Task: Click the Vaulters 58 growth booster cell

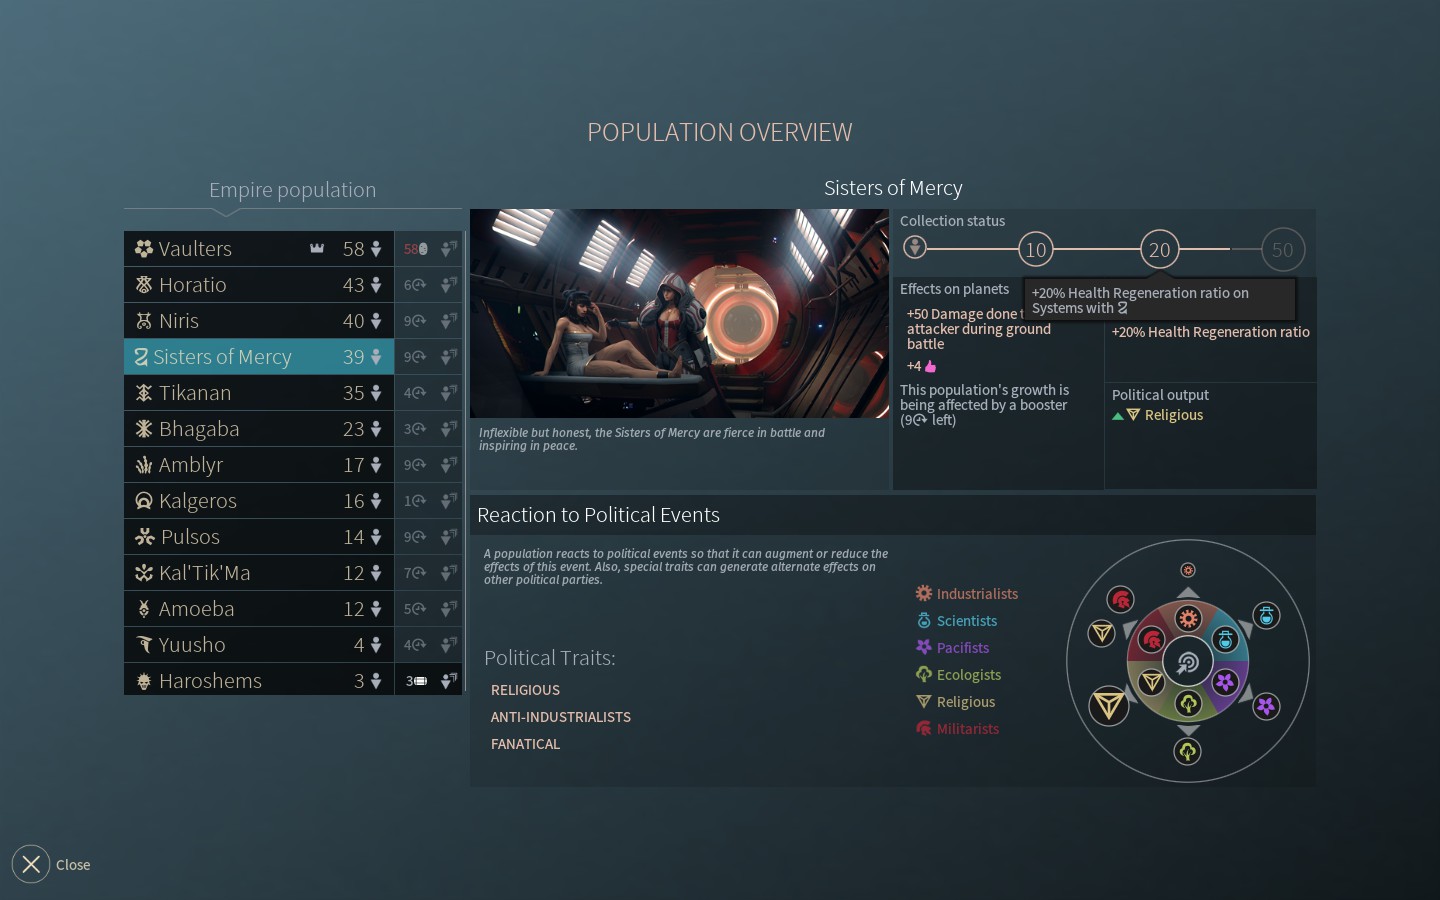Action: coord(415,249)
